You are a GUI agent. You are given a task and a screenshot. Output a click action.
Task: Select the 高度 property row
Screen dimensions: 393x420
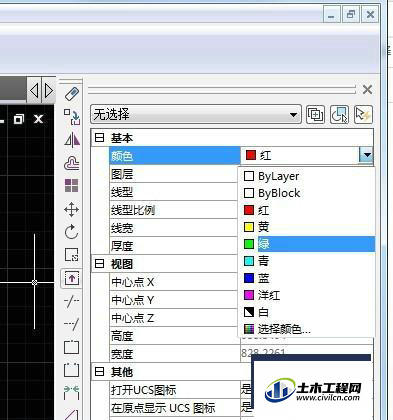[173, 336]
